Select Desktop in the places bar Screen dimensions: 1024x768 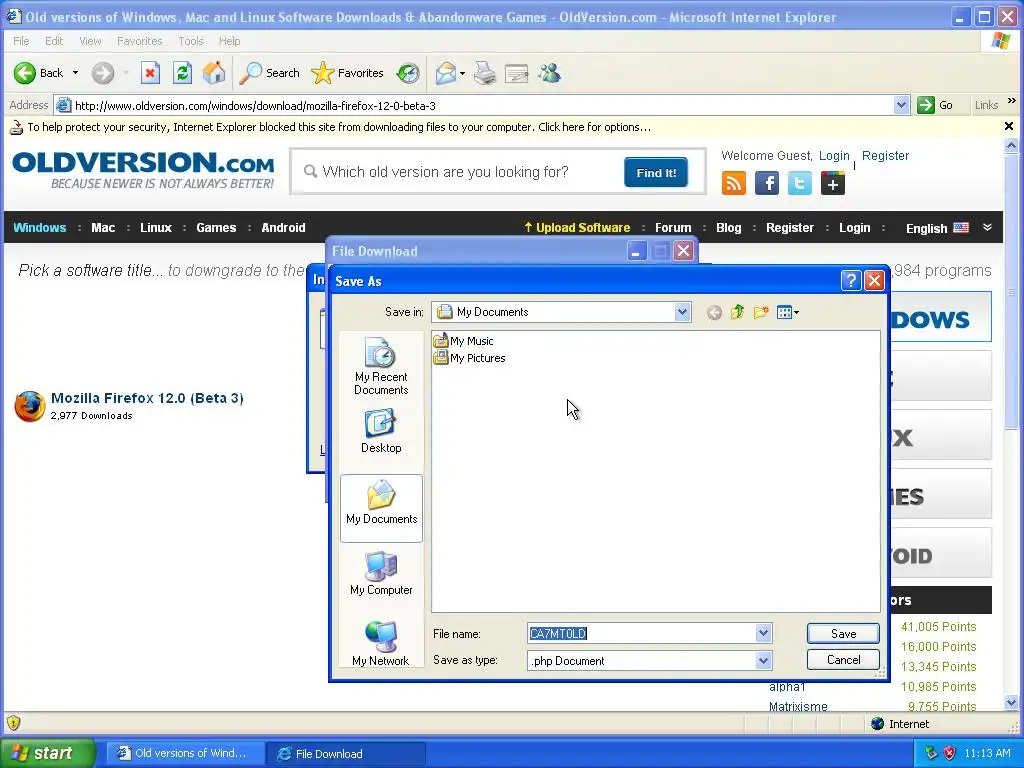381,431
